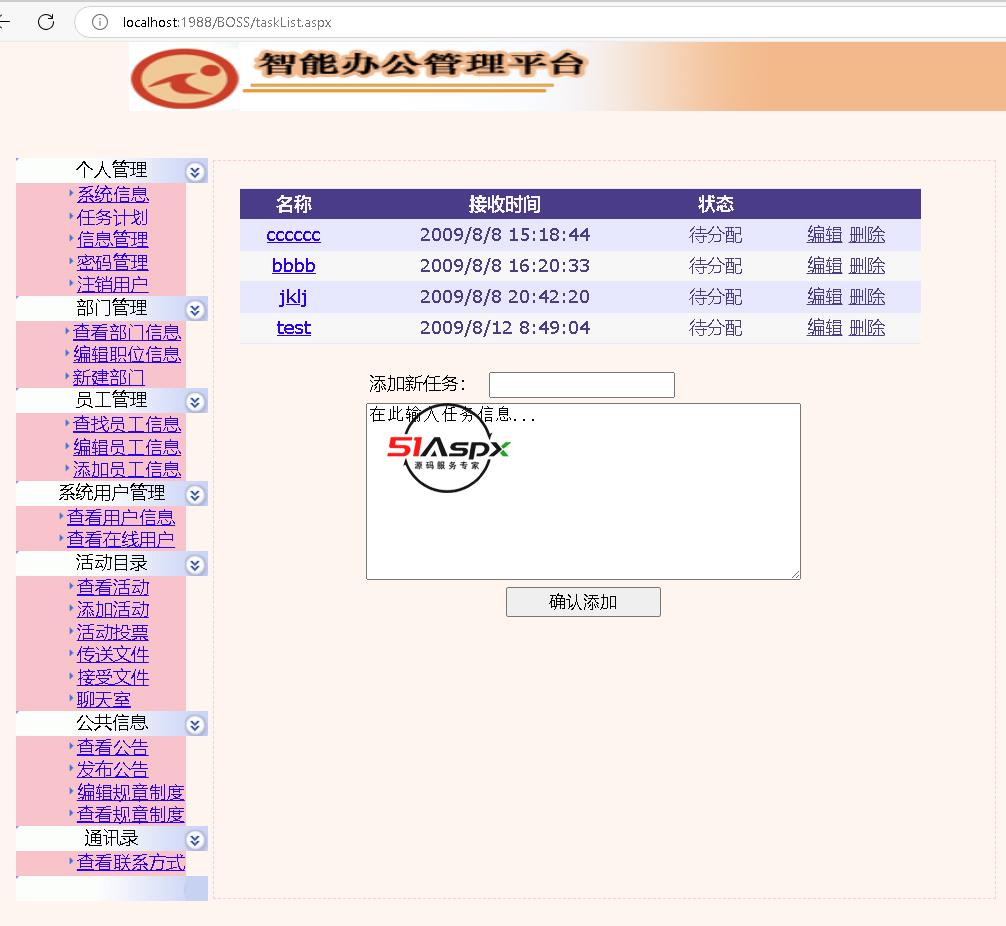Image resolution: width=1006 pixels, height=926 pixels.
Task: Click timestamp 2009/8/12 8:49:04
Action: pyautogui.click(x=505, y=328)
